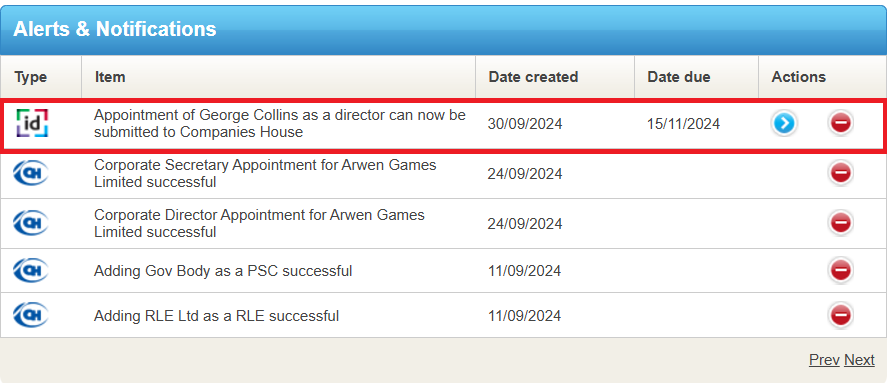Screen dimensions: 887x383
Task: Sort by the Date created column header
Action: [x=533, y=77]
